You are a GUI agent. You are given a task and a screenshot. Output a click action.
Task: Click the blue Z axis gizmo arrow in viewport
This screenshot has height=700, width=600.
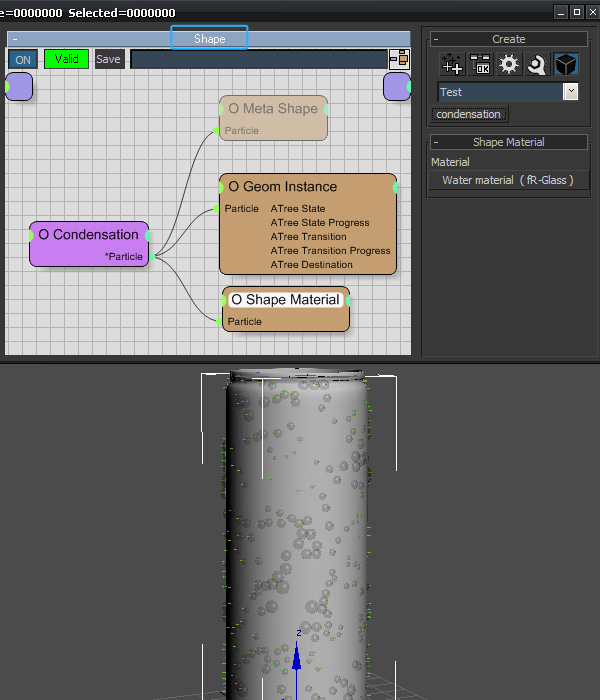(296, 657)
